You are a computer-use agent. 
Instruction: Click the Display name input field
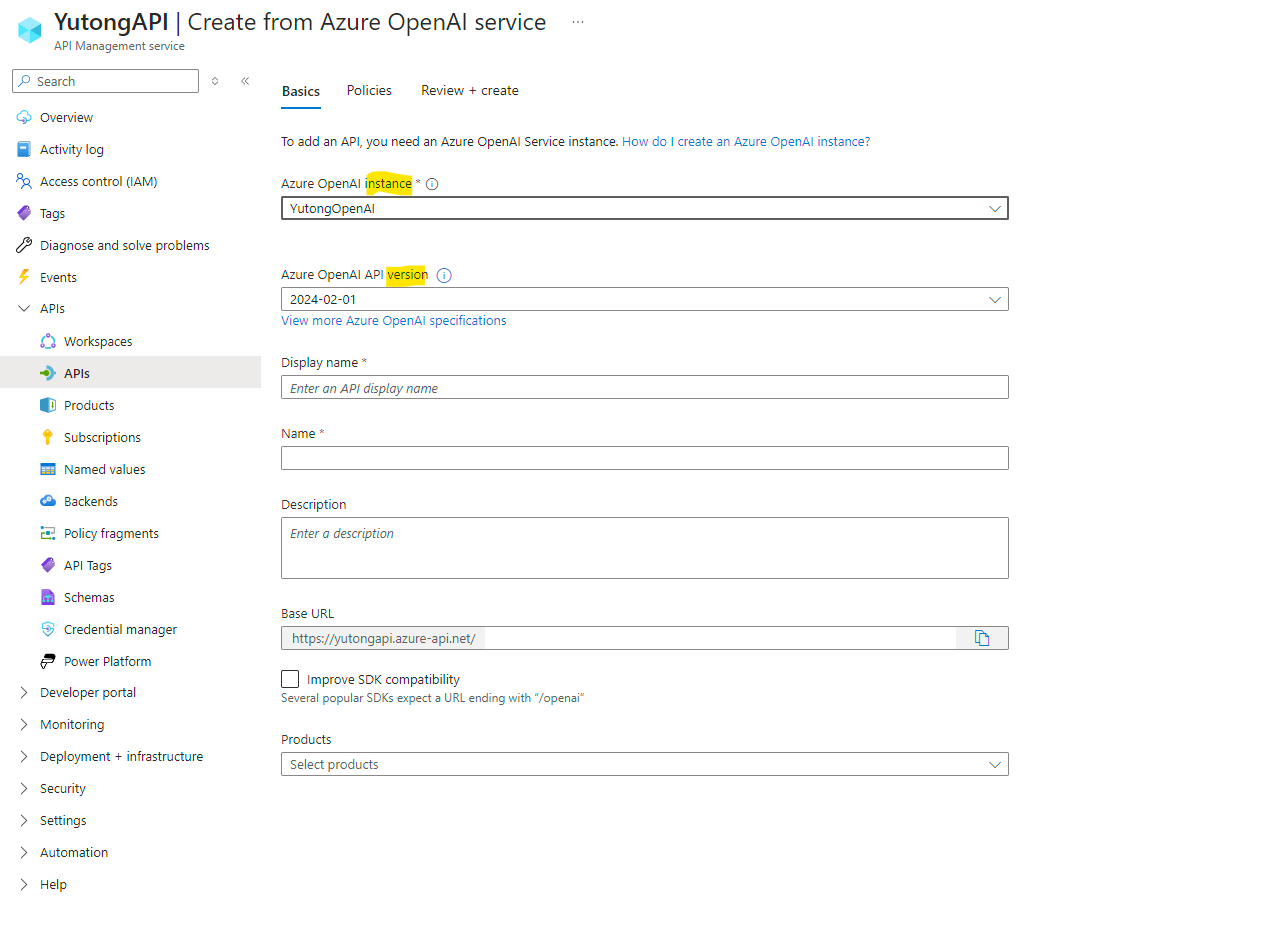(x=645, y=387)
